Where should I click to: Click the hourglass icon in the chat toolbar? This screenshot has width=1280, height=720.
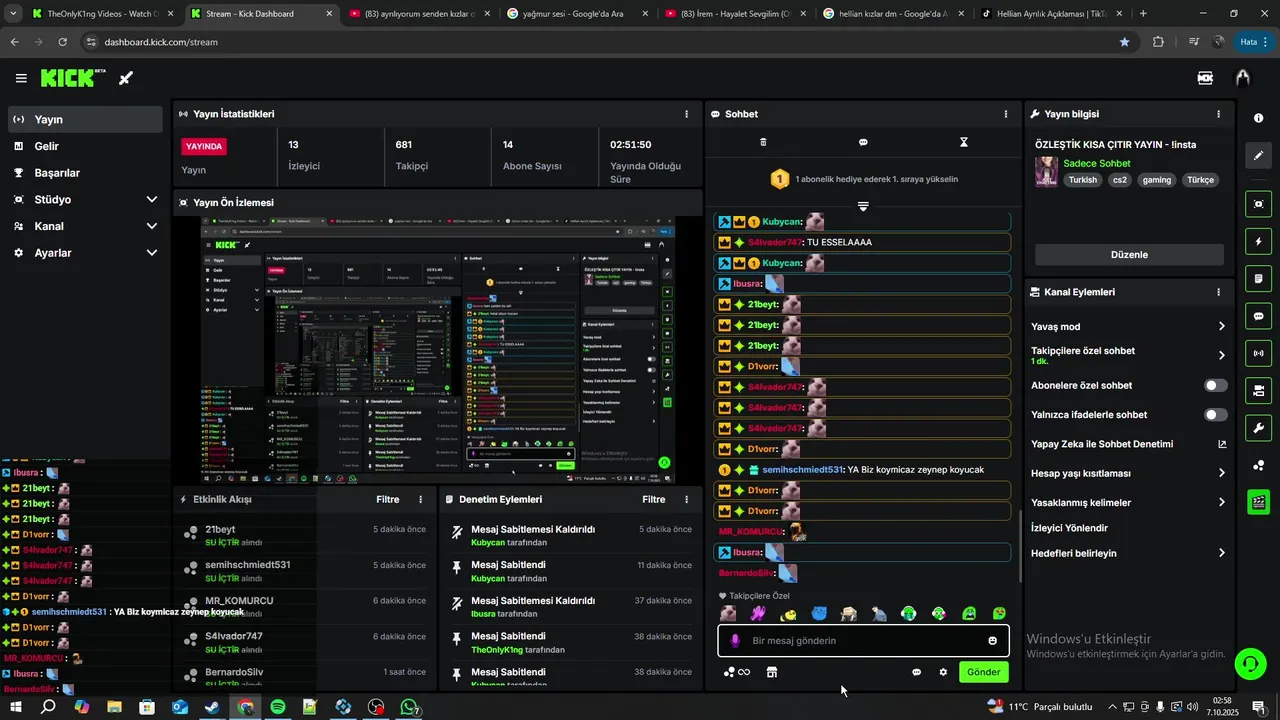click(964, 142)
